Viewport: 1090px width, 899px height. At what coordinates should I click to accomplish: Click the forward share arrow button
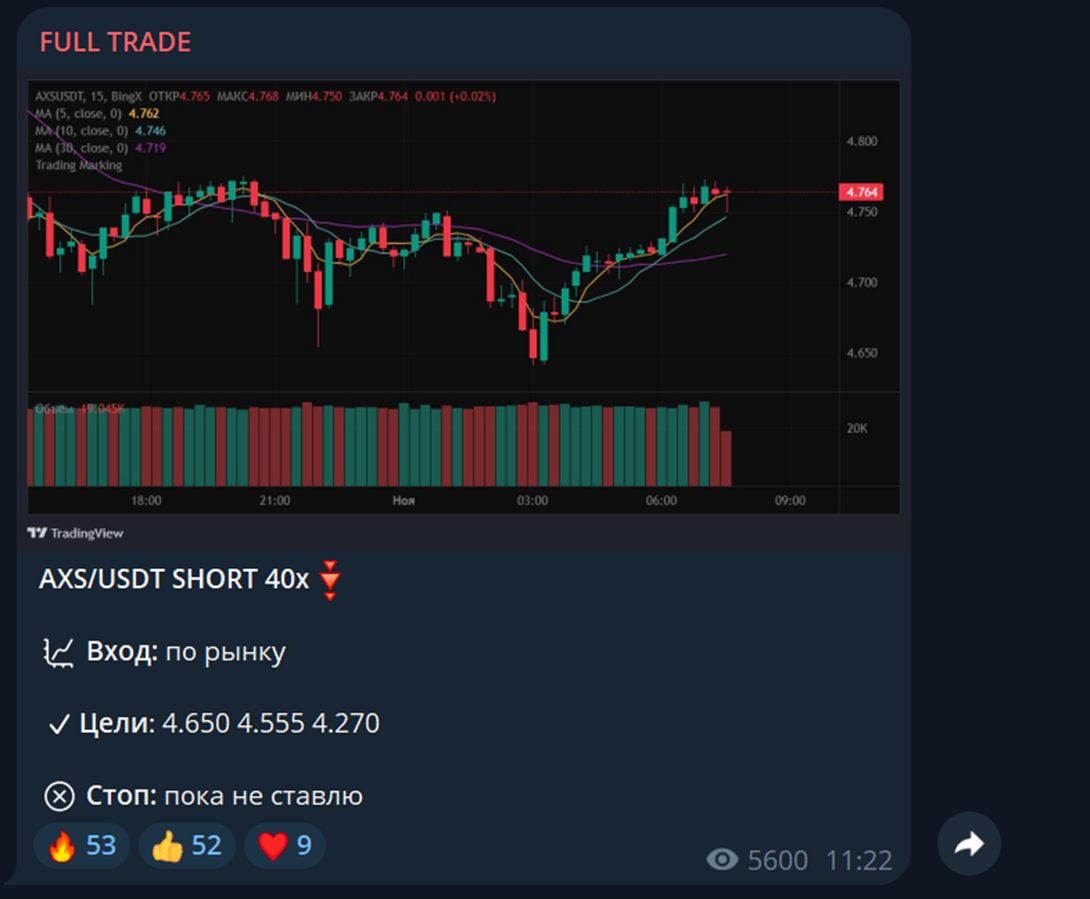pos(969,843)
